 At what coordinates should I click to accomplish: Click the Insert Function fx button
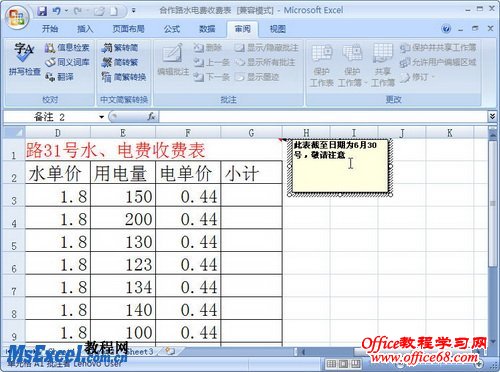click(x=151, y=117)
